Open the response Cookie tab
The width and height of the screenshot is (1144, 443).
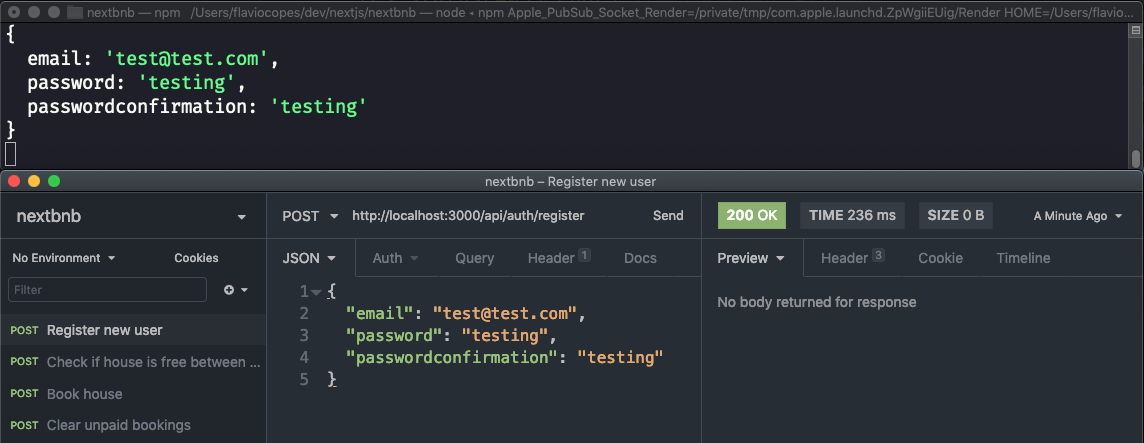[940, 258]
